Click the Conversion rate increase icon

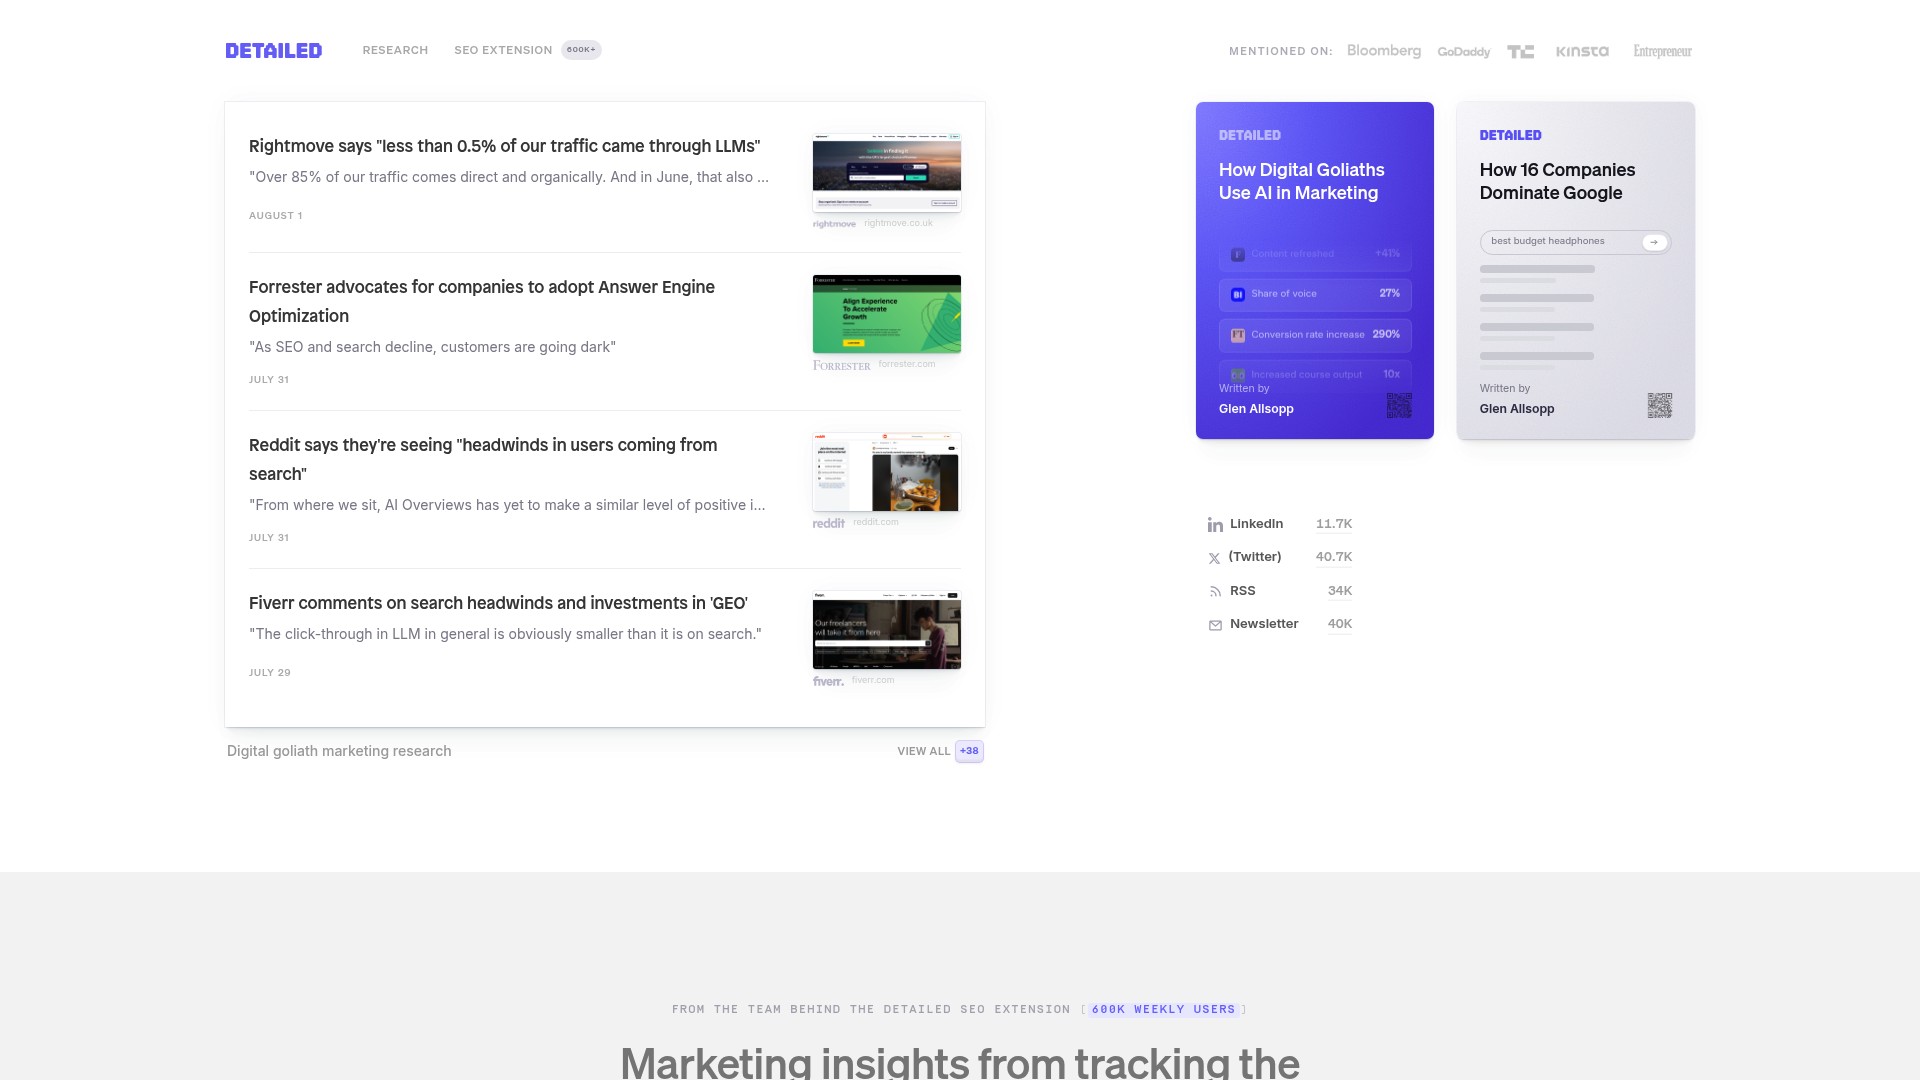(x=1237, y=335)
